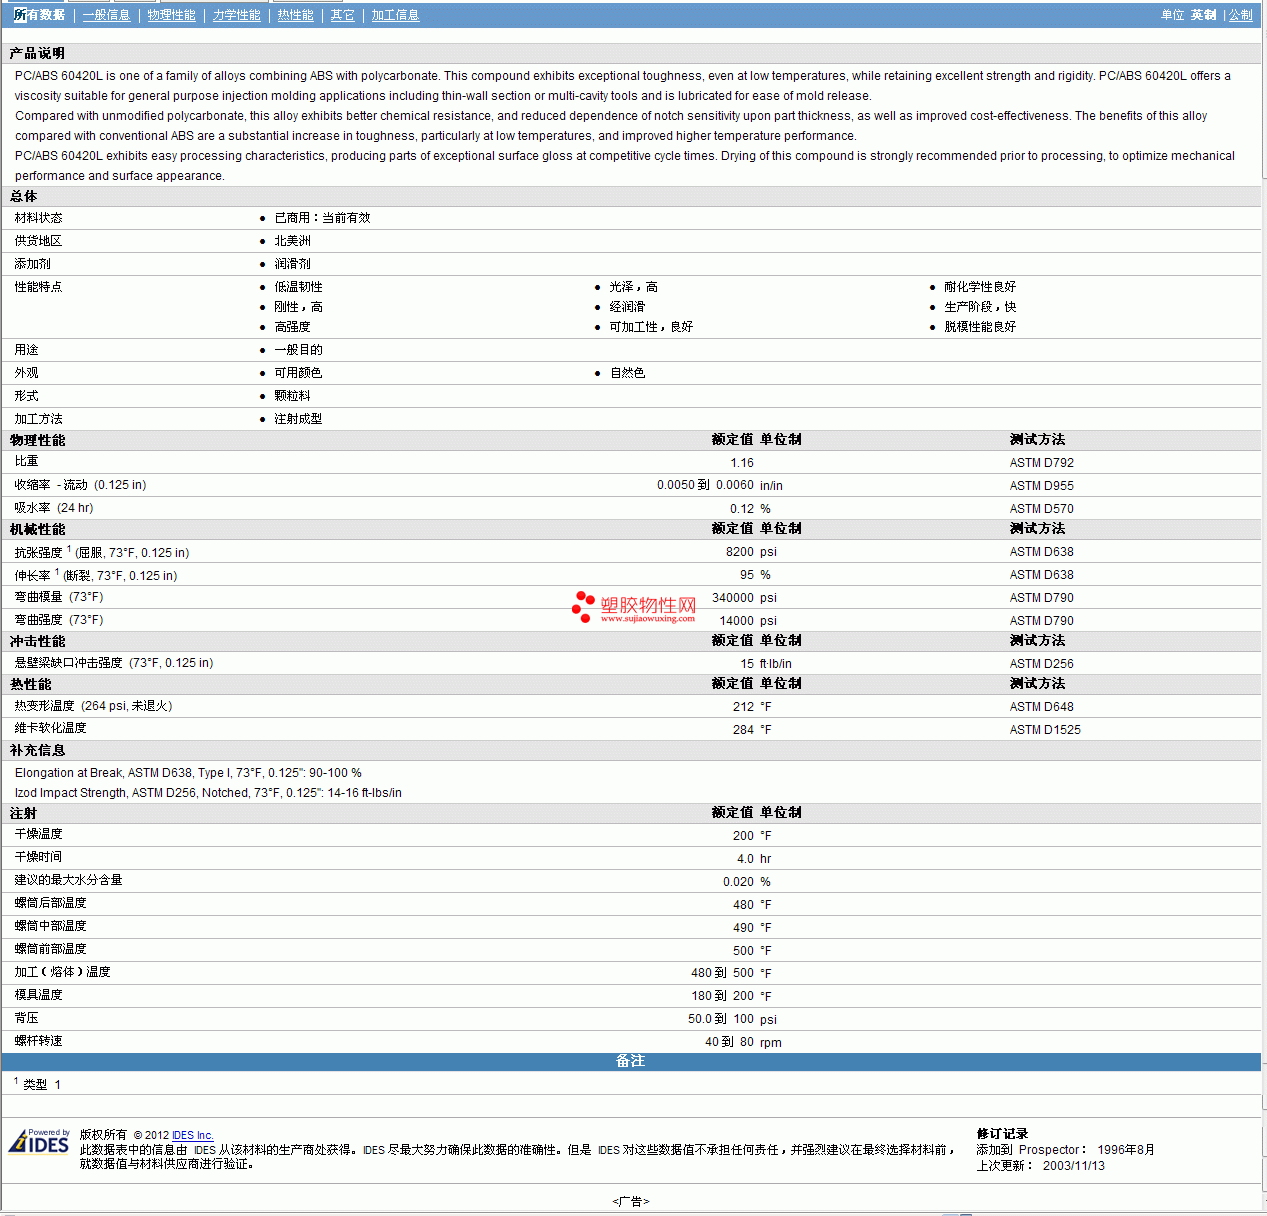Select the 脱模性能良好 feature entry
This screenshot has height=1216, width=1267.
pos(980,327)
